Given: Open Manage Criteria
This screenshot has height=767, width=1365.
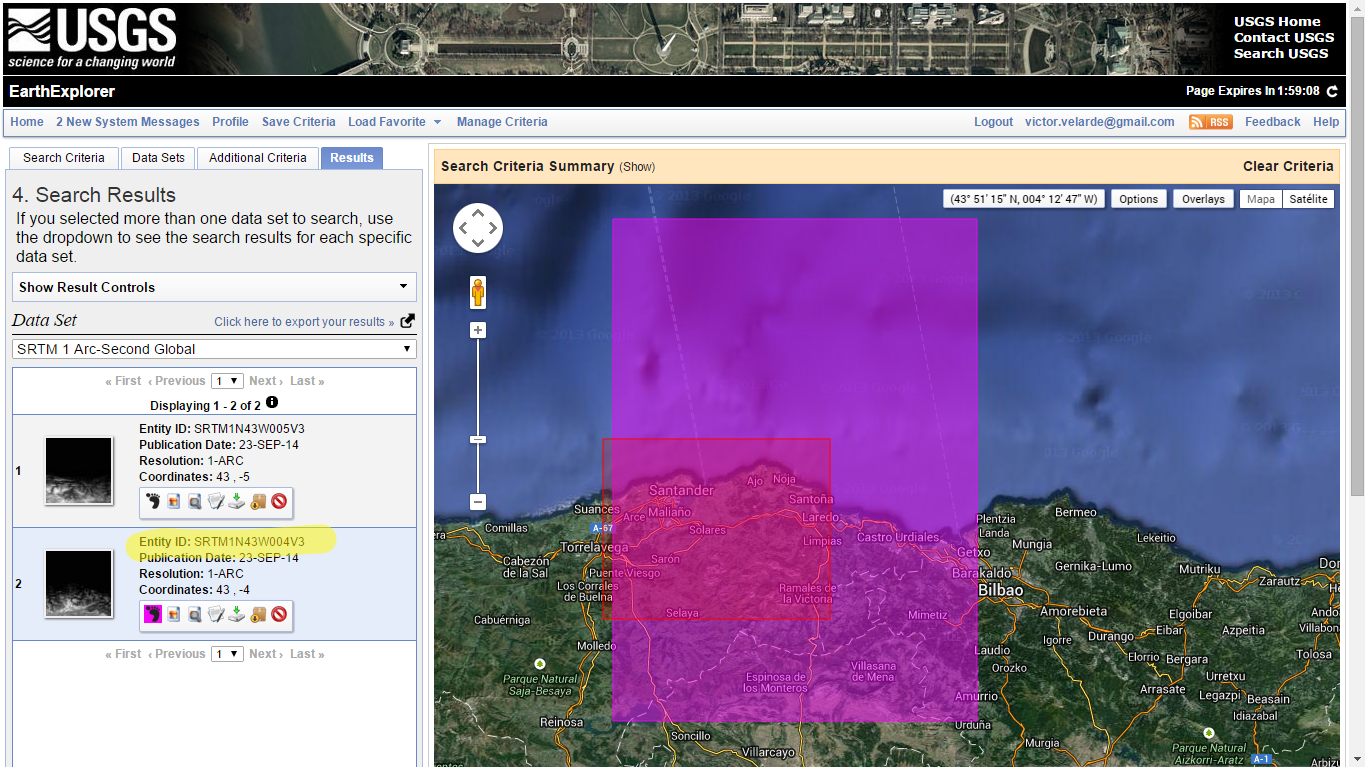Looking at the screenshot, I should (502, 122).
